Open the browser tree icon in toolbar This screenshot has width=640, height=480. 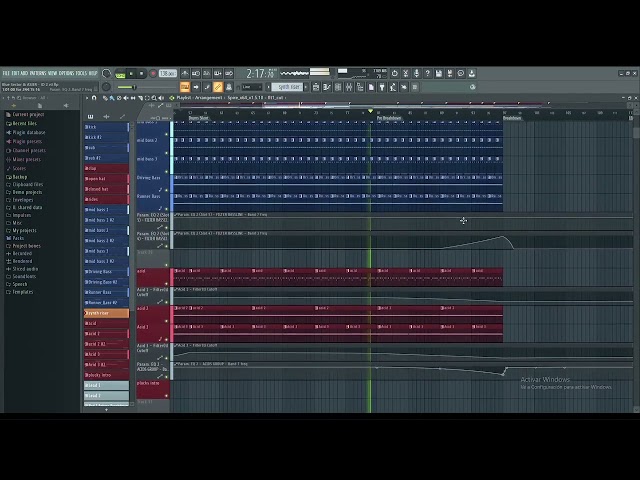click(x=360, y=87)
